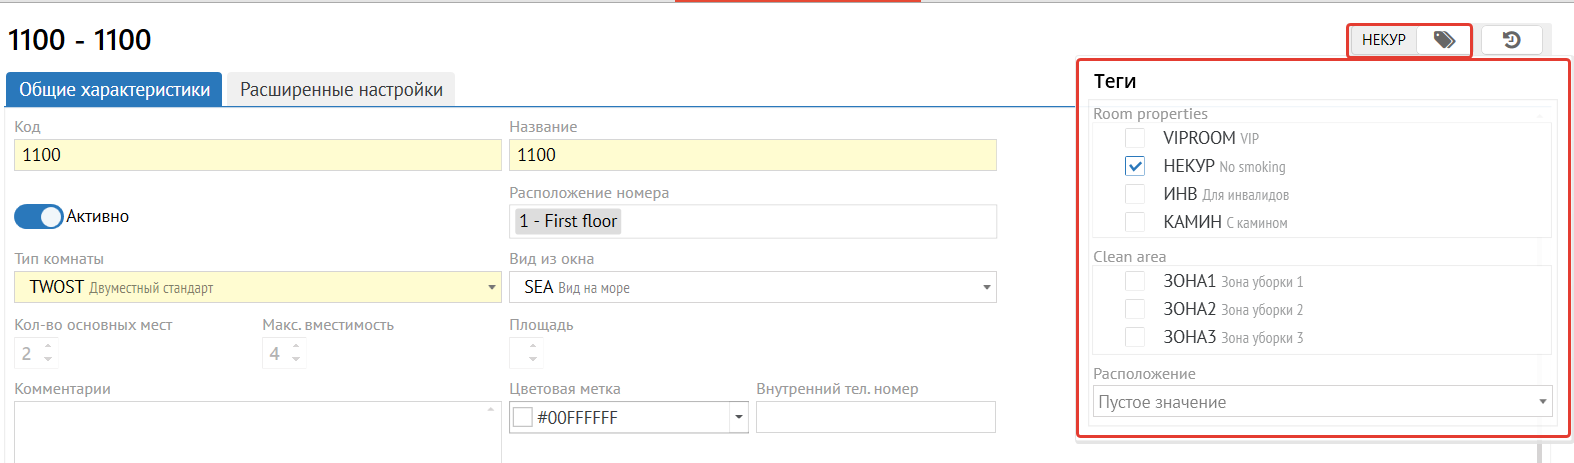Screen dimensions: 1574x463
Task: Select the ЗОНА1 clean area checkbox
Action: click(1135, 282)
